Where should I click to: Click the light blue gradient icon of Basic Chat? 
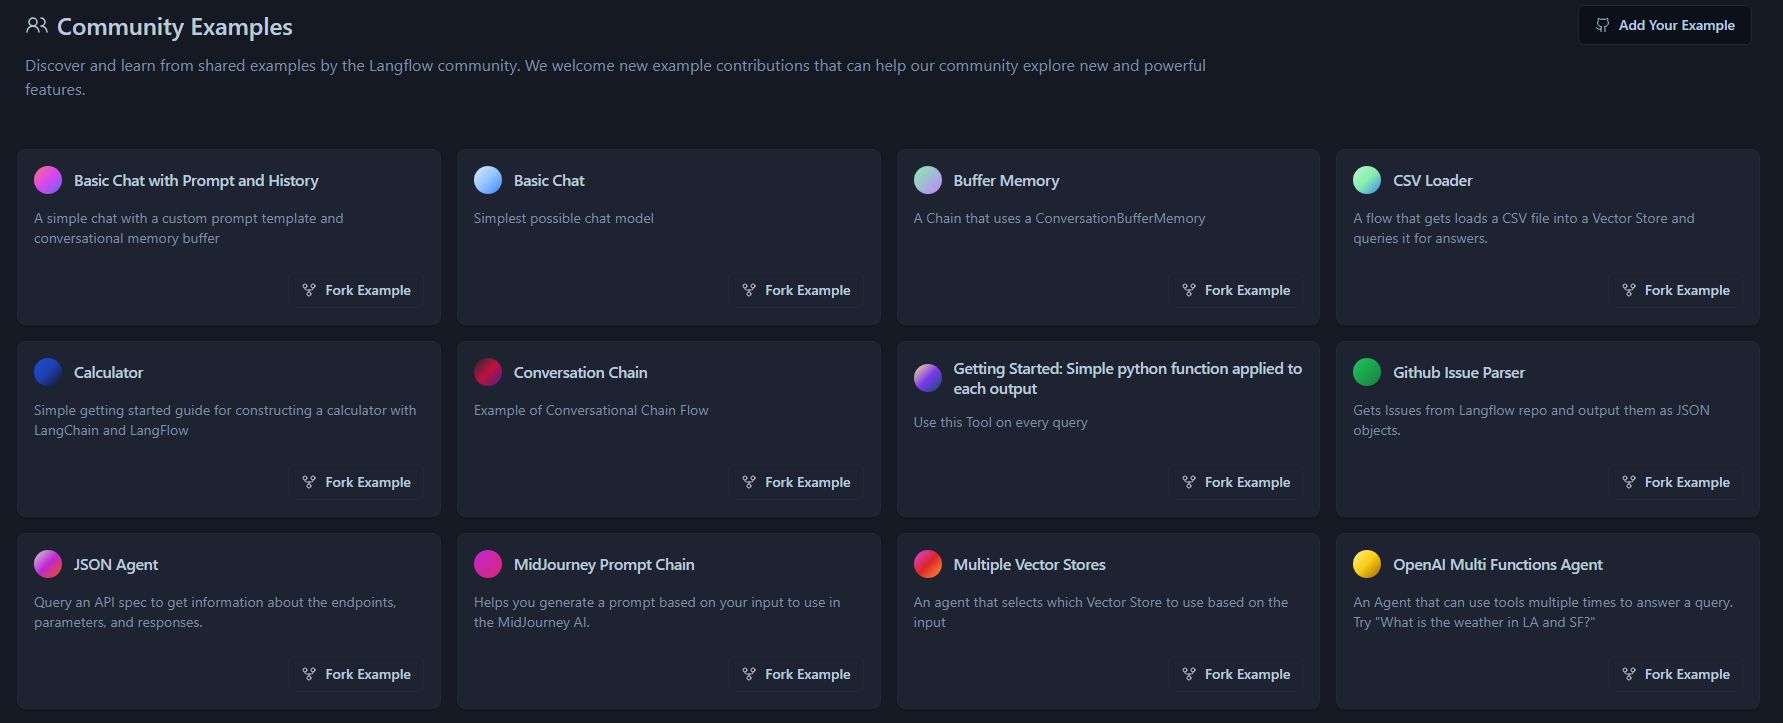pyautogui.click(x=488, y=180)
